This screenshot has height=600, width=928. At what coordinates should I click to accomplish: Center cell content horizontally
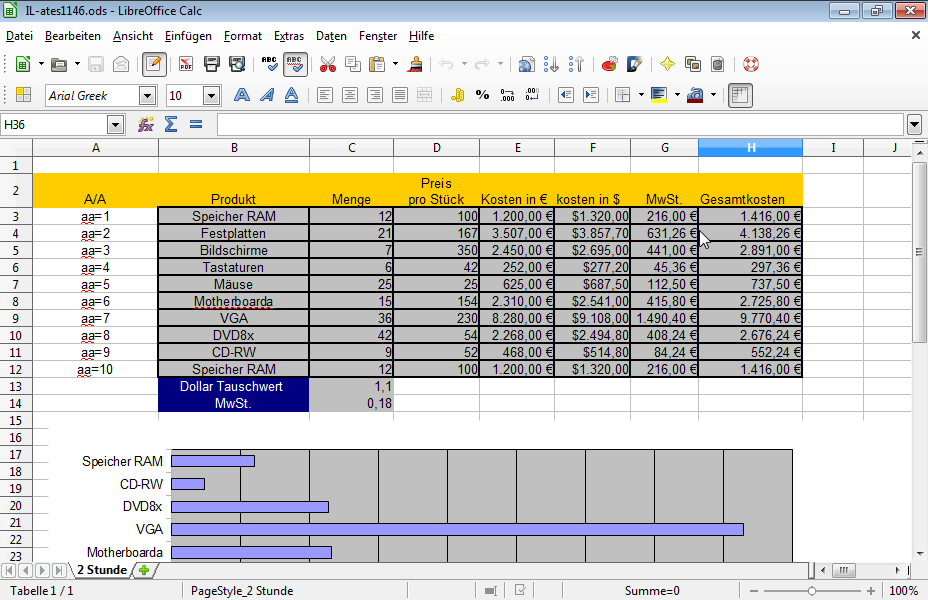tap(350, 95)
